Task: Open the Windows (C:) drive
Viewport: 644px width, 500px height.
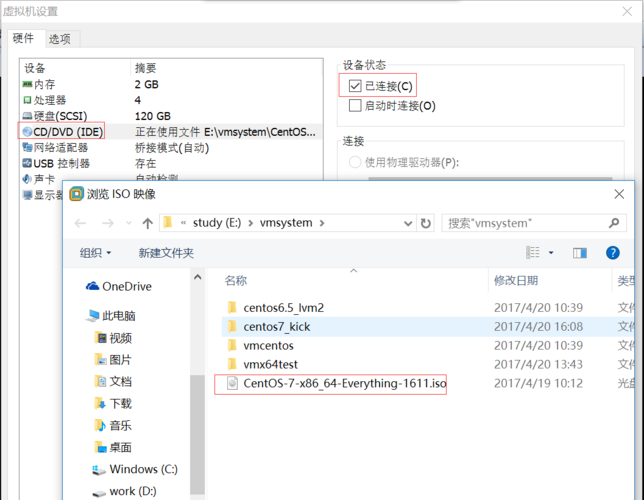Action: point(135,469)
